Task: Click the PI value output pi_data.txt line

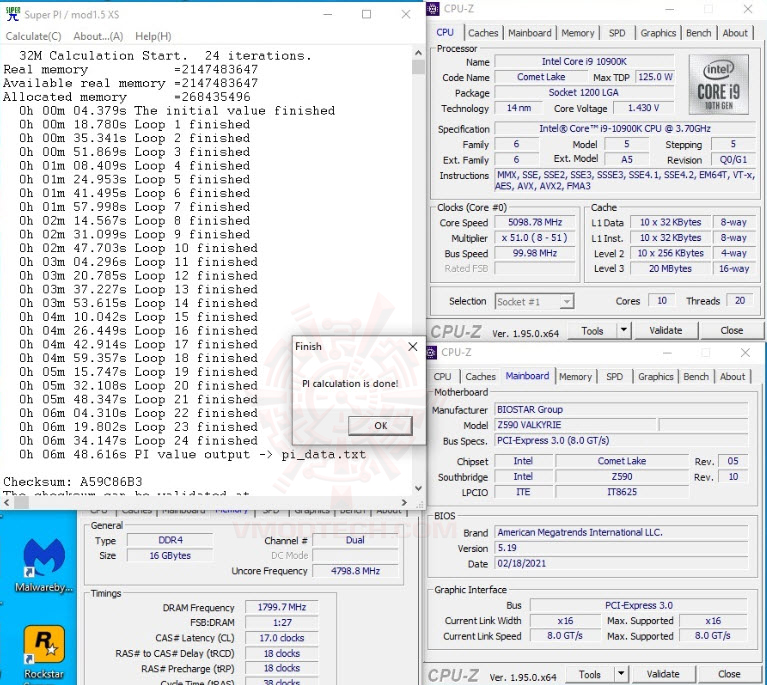Action: pos(192,455)
